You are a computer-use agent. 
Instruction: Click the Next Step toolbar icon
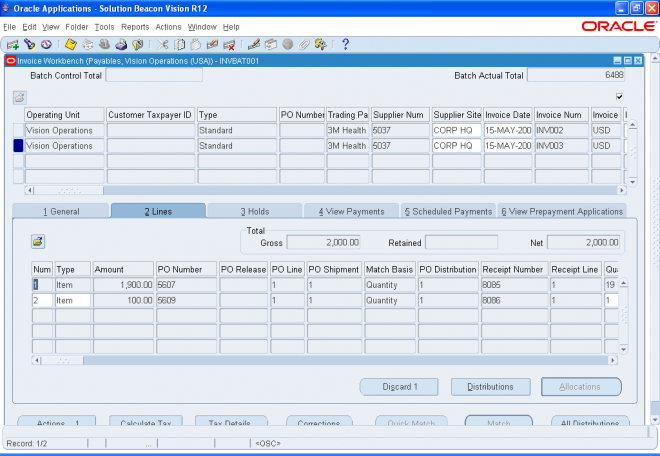point(88,44)
